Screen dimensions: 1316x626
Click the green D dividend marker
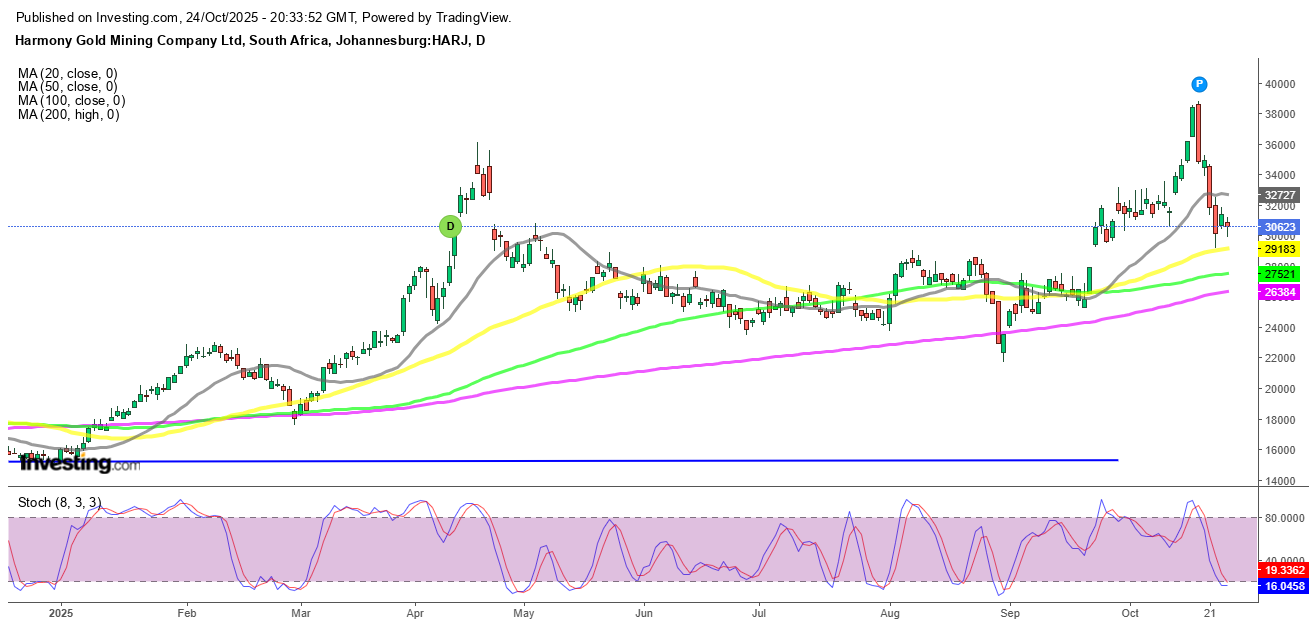pos(451,226)
